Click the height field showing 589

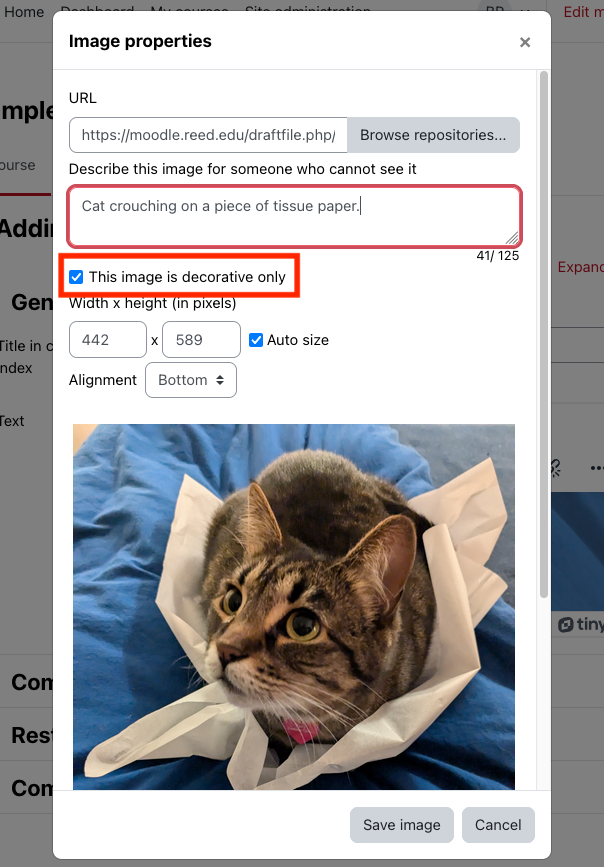pos(201,340)
